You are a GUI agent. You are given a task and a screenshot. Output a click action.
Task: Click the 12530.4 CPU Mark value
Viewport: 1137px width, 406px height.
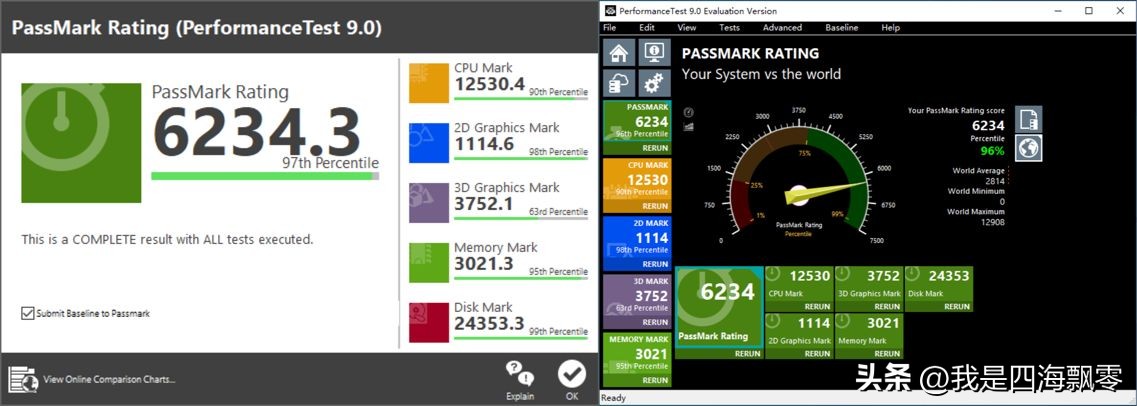pos(489,84)
